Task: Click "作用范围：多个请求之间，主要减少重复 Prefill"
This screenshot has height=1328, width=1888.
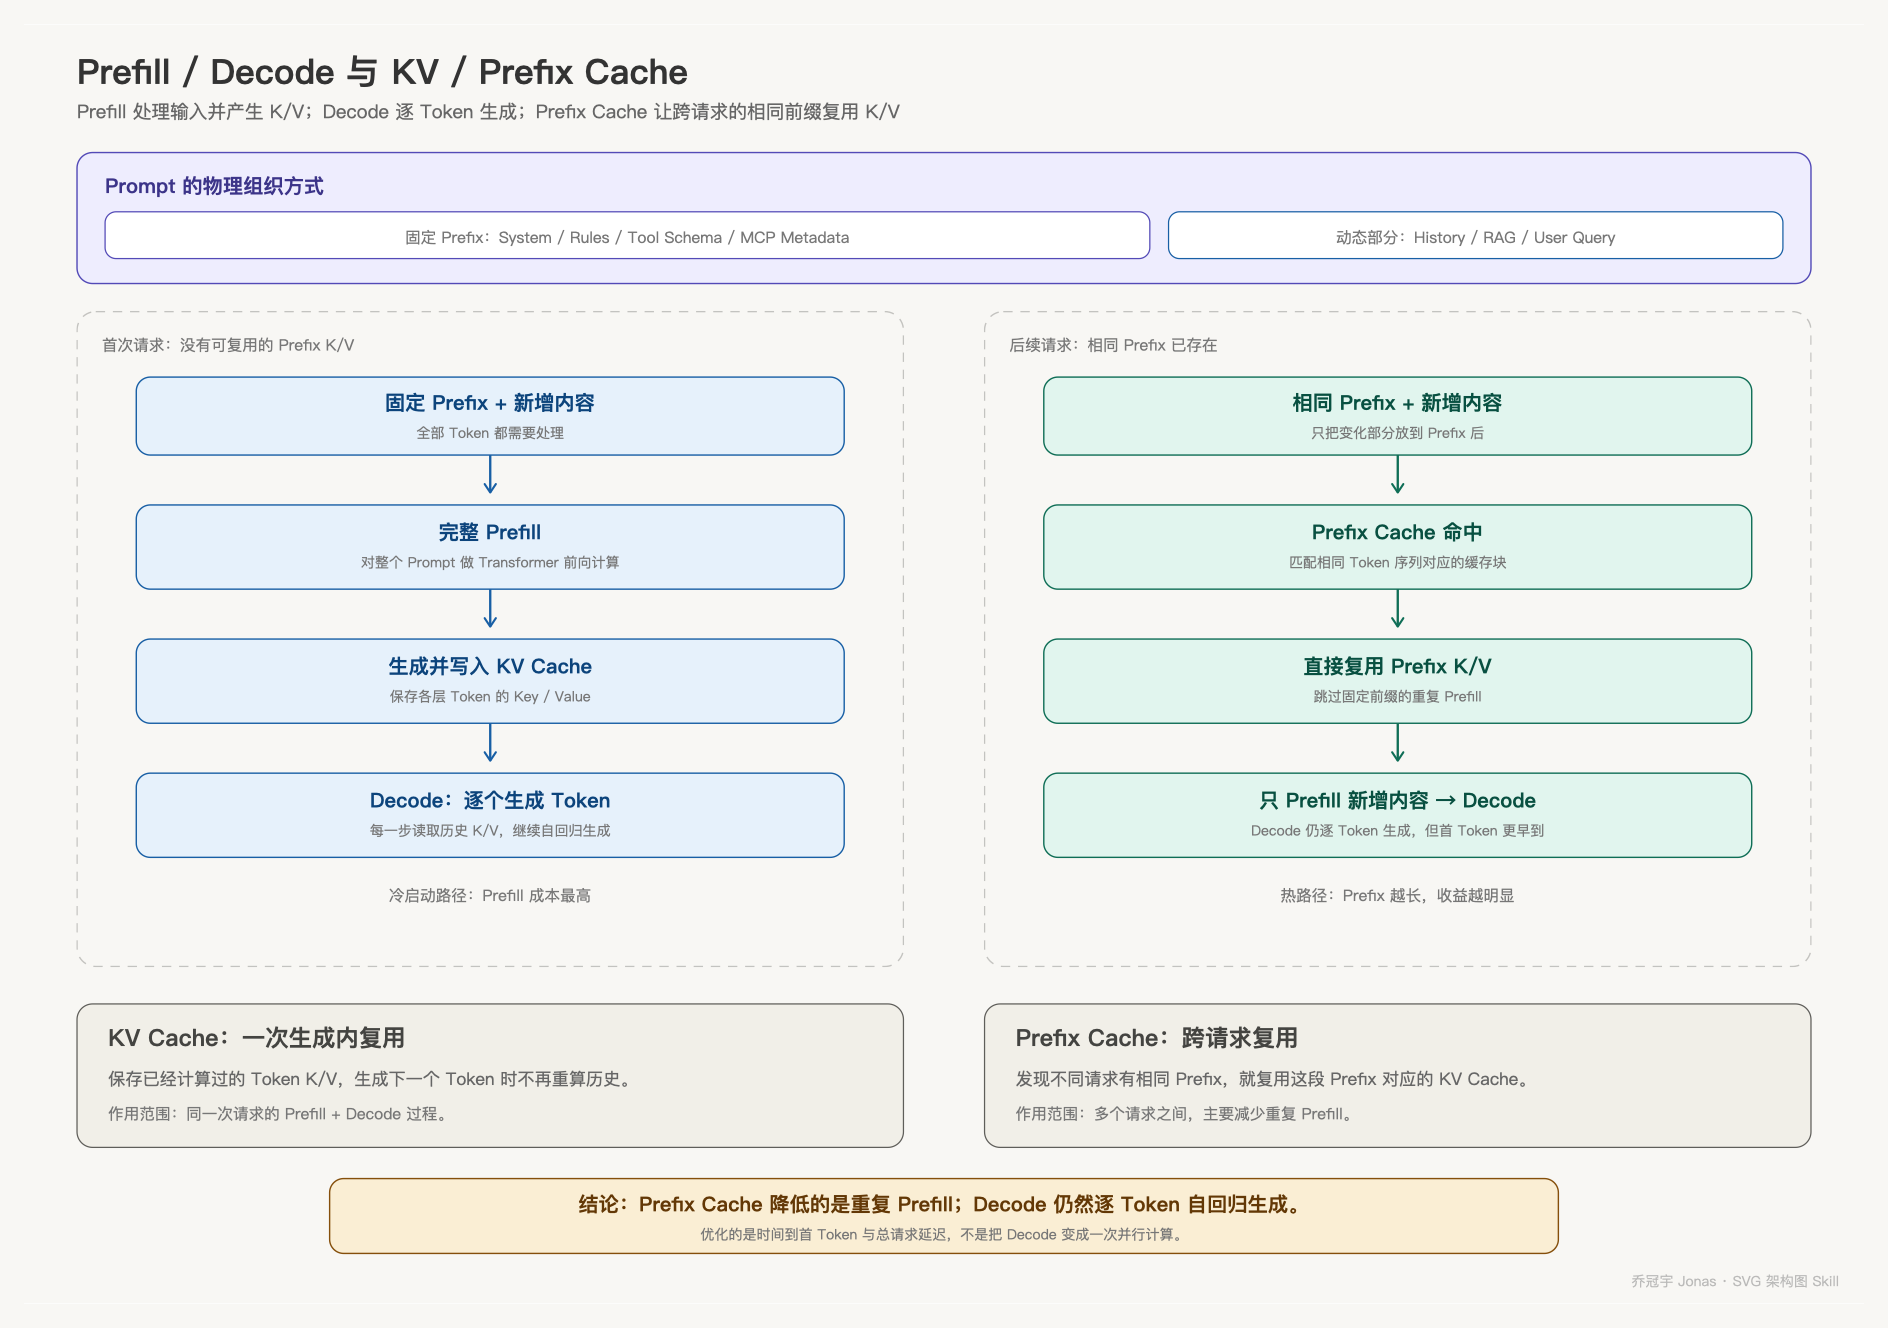Action: click(x=1184, y=1114)
